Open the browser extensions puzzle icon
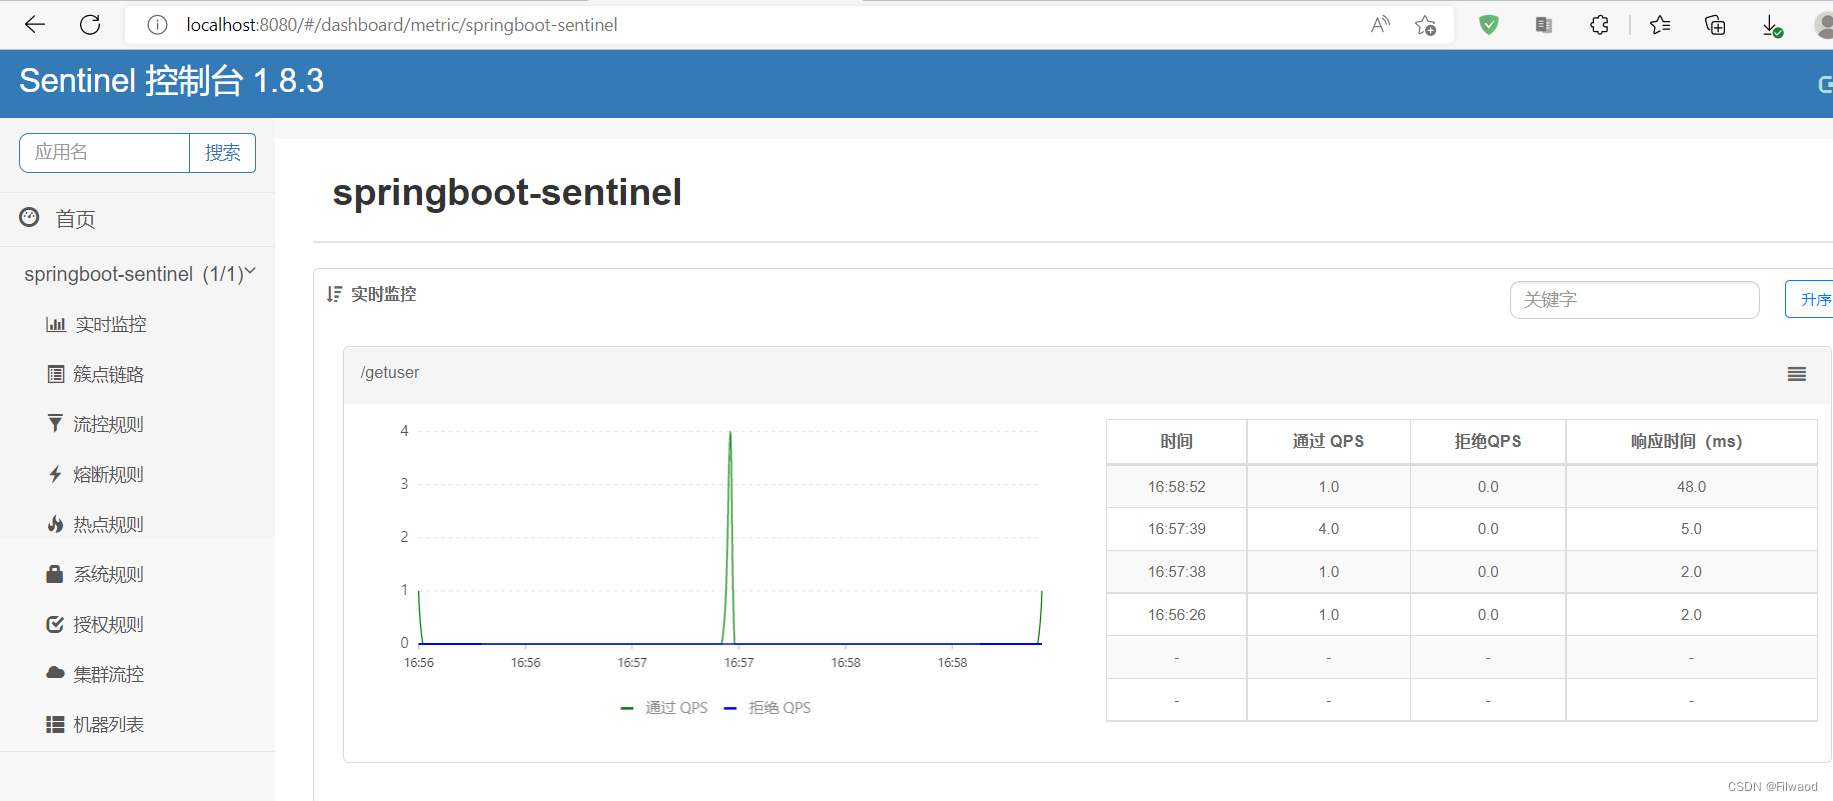This screenshot has height=801, width=1833. tap(1599, 25)
